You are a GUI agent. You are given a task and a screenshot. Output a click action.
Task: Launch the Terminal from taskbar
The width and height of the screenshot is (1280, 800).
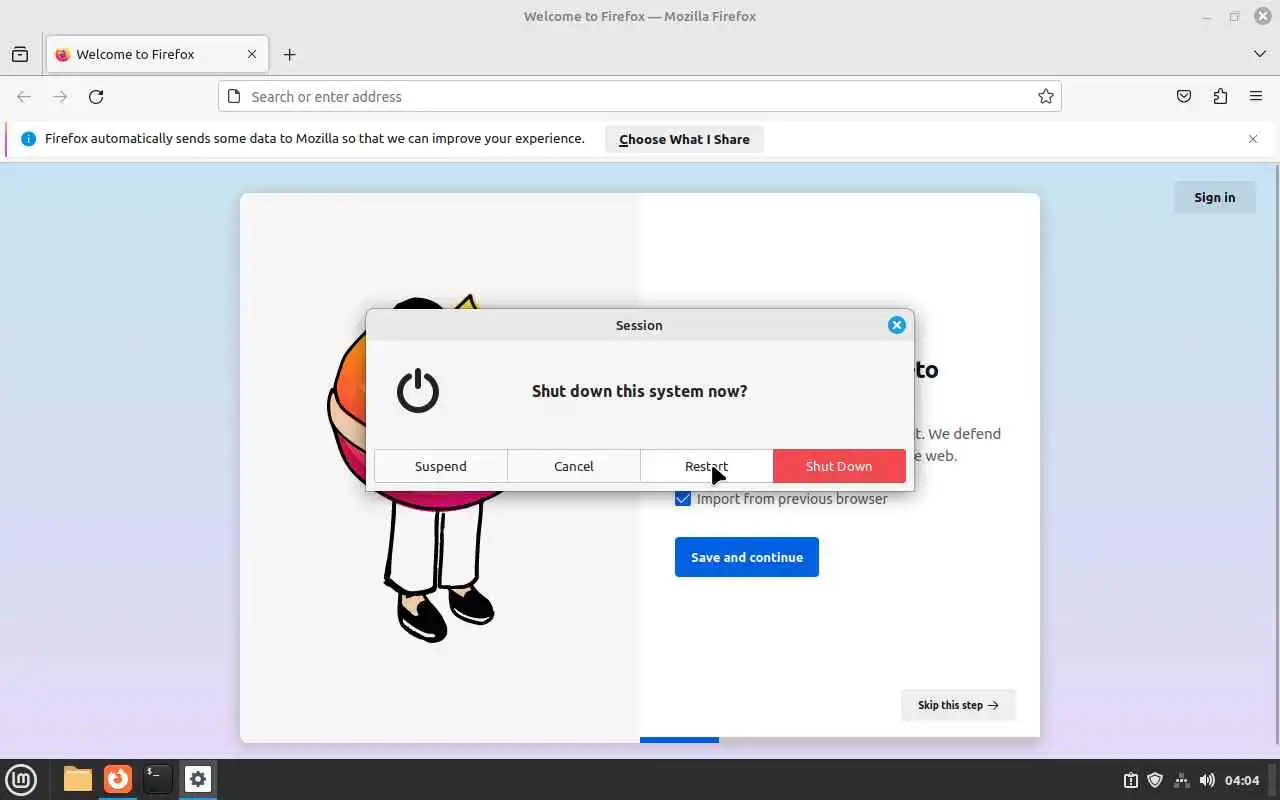[x=157, y=779]
